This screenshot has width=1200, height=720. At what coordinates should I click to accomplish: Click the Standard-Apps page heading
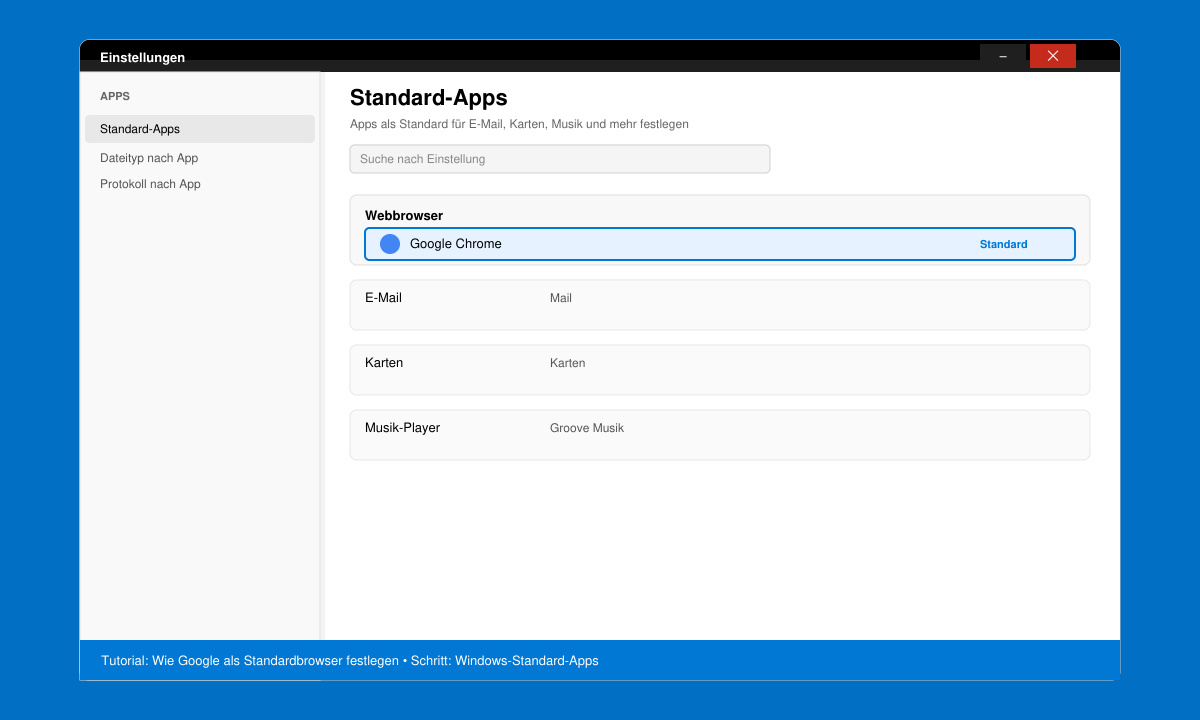429,98
